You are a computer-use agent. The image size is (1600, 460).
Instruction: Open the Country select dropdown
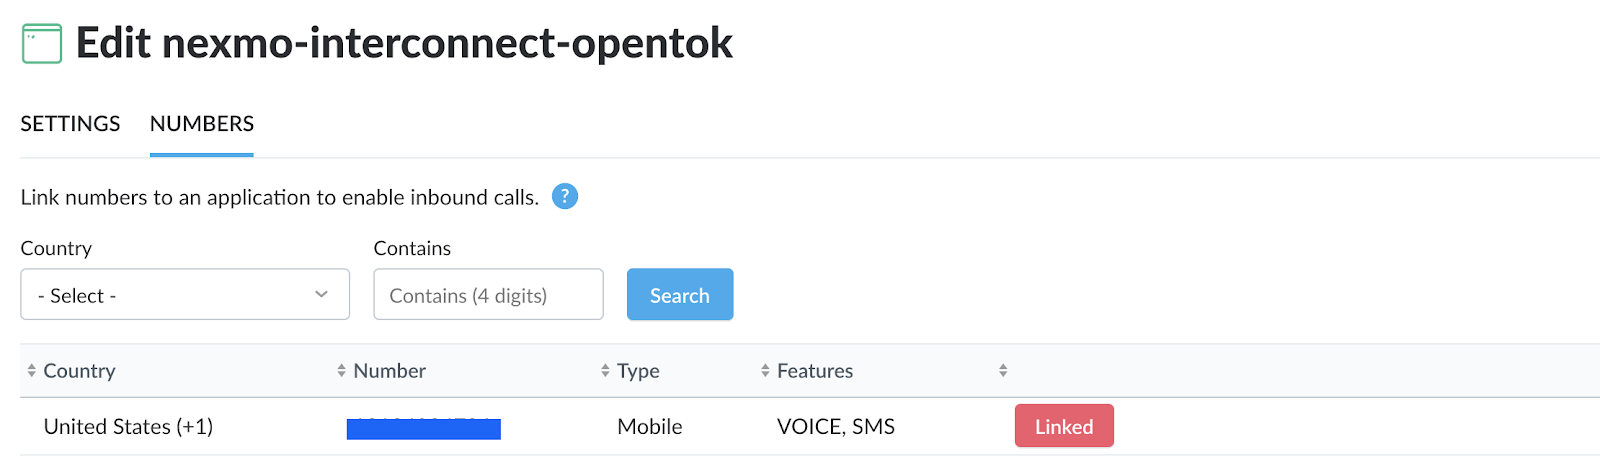coord(185,295)
